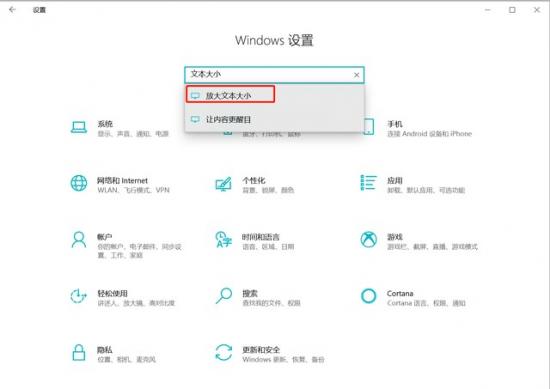Image resolution: width=550 pixels, height=389 pixels.
Task: Open the 游戏 Xbox icon
Action: tap(368, 239)
